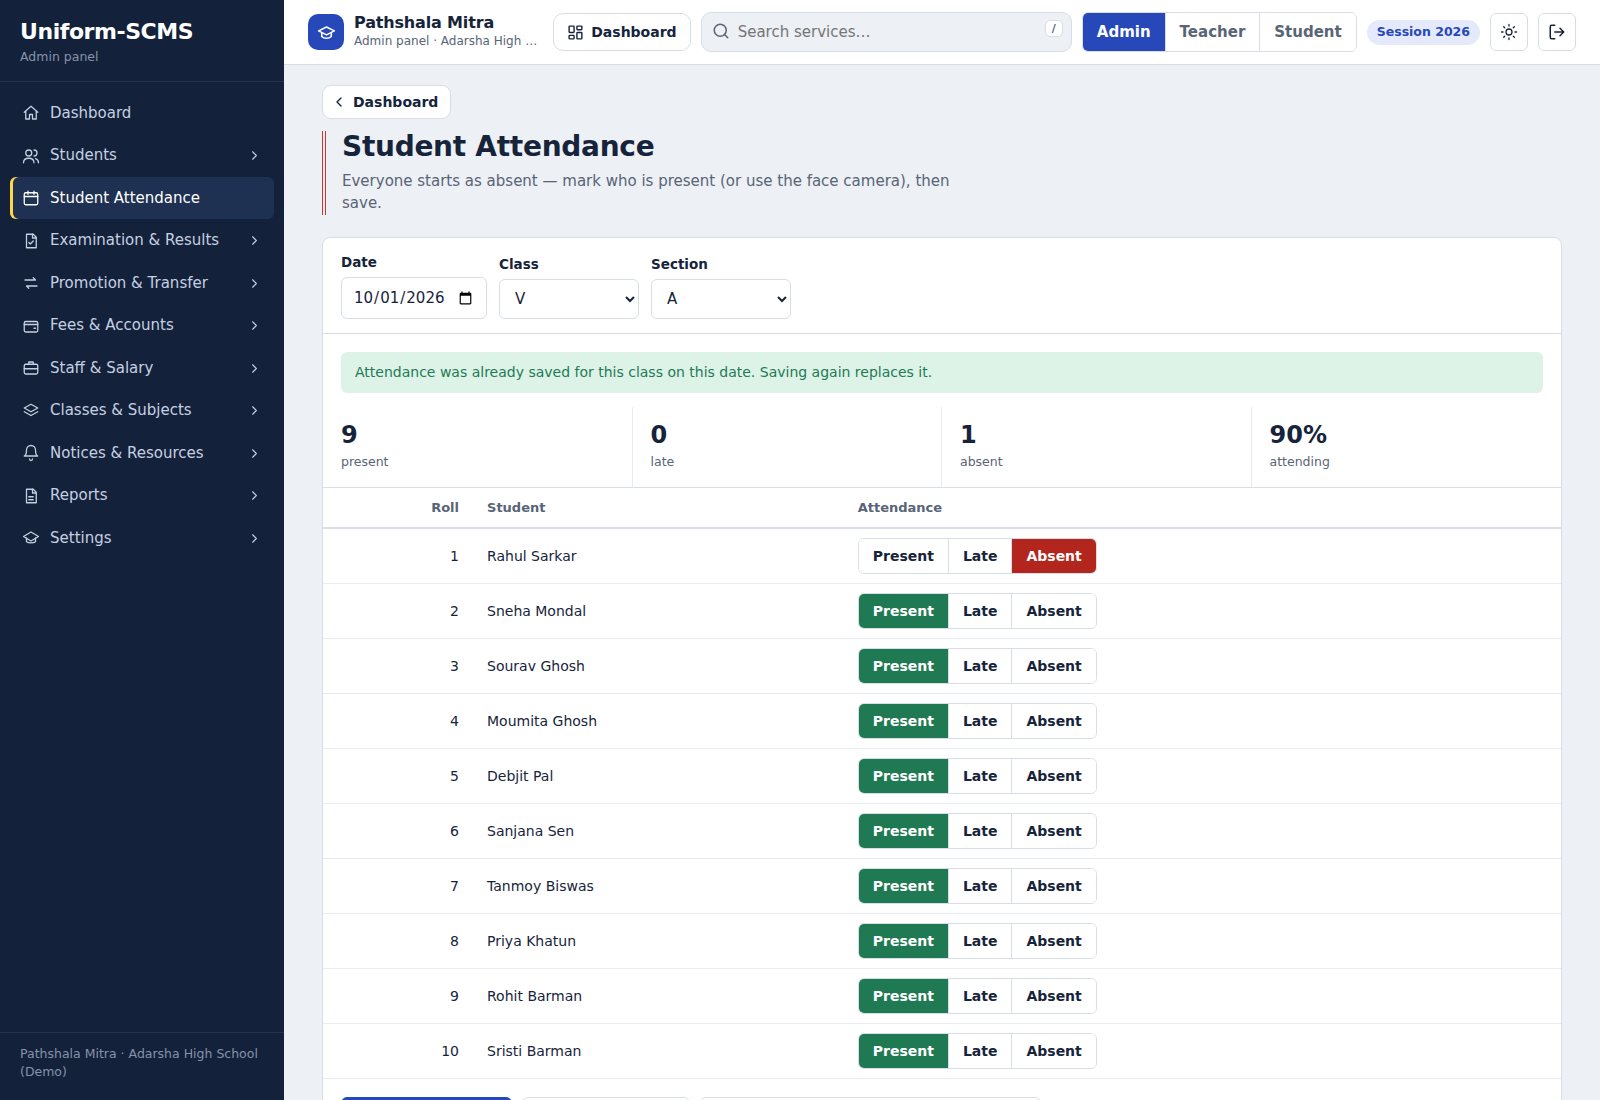Click the Promotion & Transfer arrows icon
Image resolution: width=1600 pixels, height=1100 pixels.
point(31,283)
